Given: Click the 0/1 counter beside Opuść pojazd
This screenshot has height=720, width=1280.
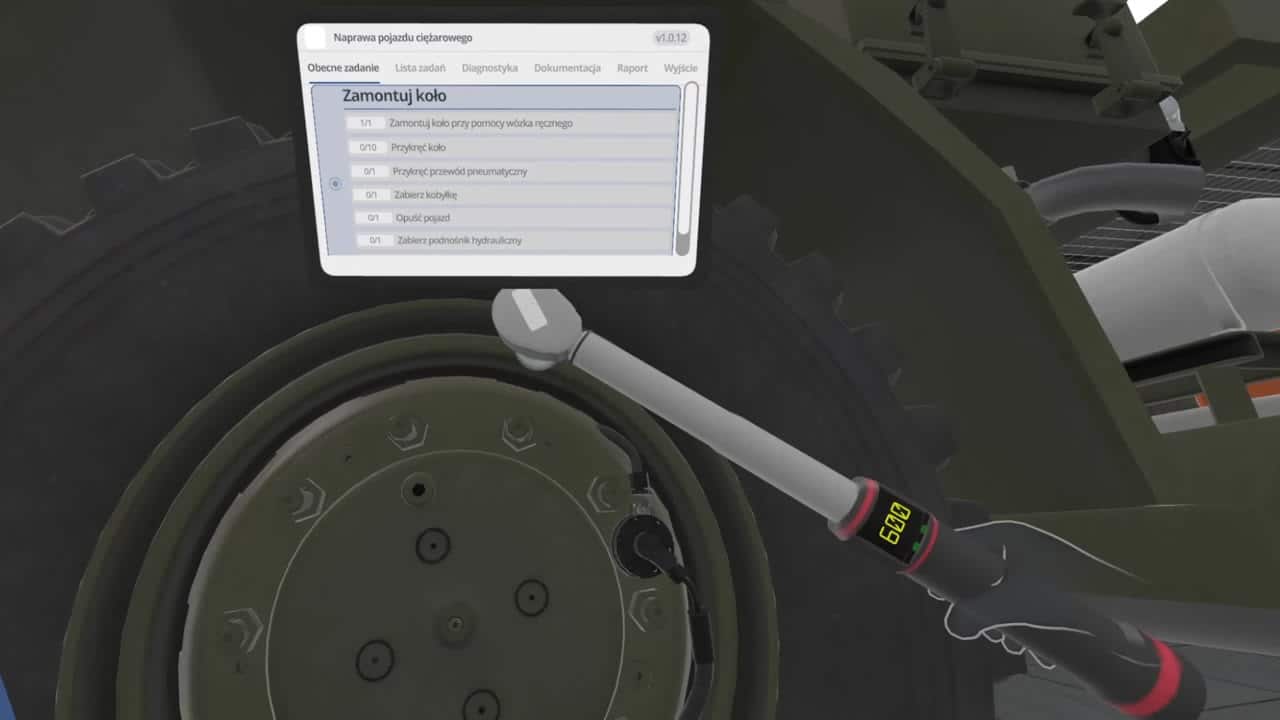Looking at the screenshot, I should click(373, 217).
